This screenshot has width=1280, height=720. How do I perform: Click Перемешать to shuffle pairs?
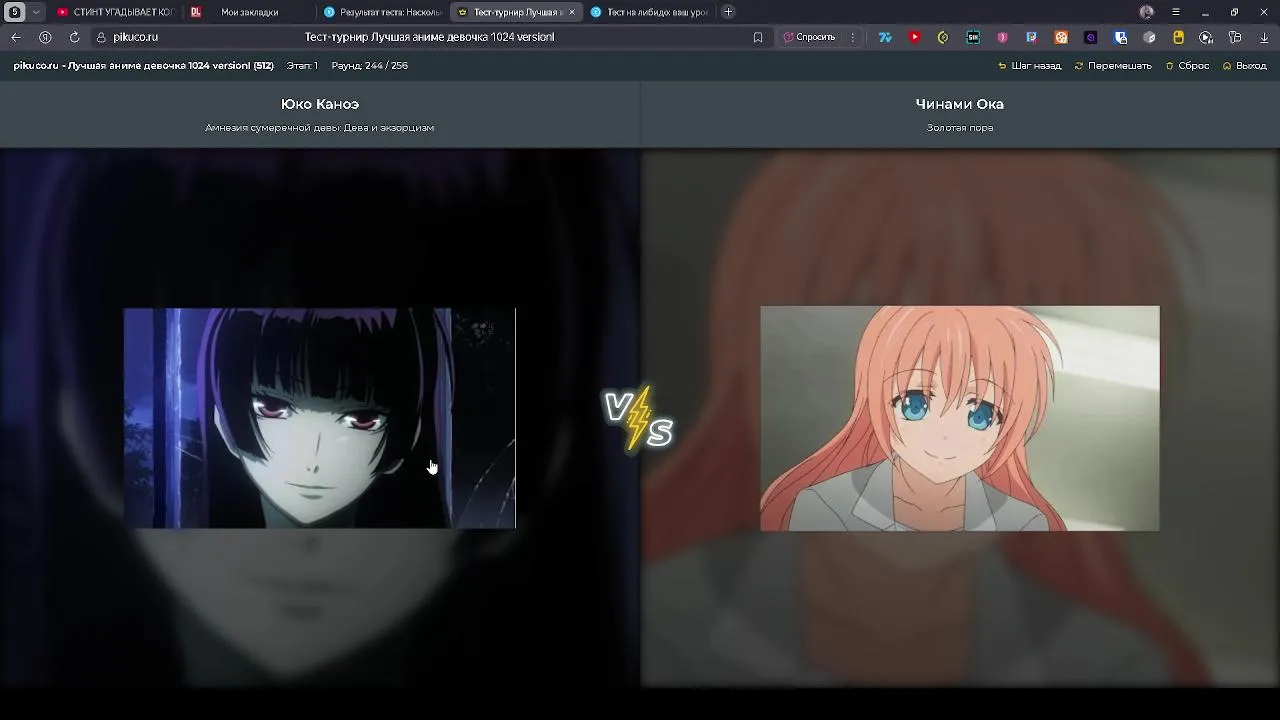[x=1113, y=66]
